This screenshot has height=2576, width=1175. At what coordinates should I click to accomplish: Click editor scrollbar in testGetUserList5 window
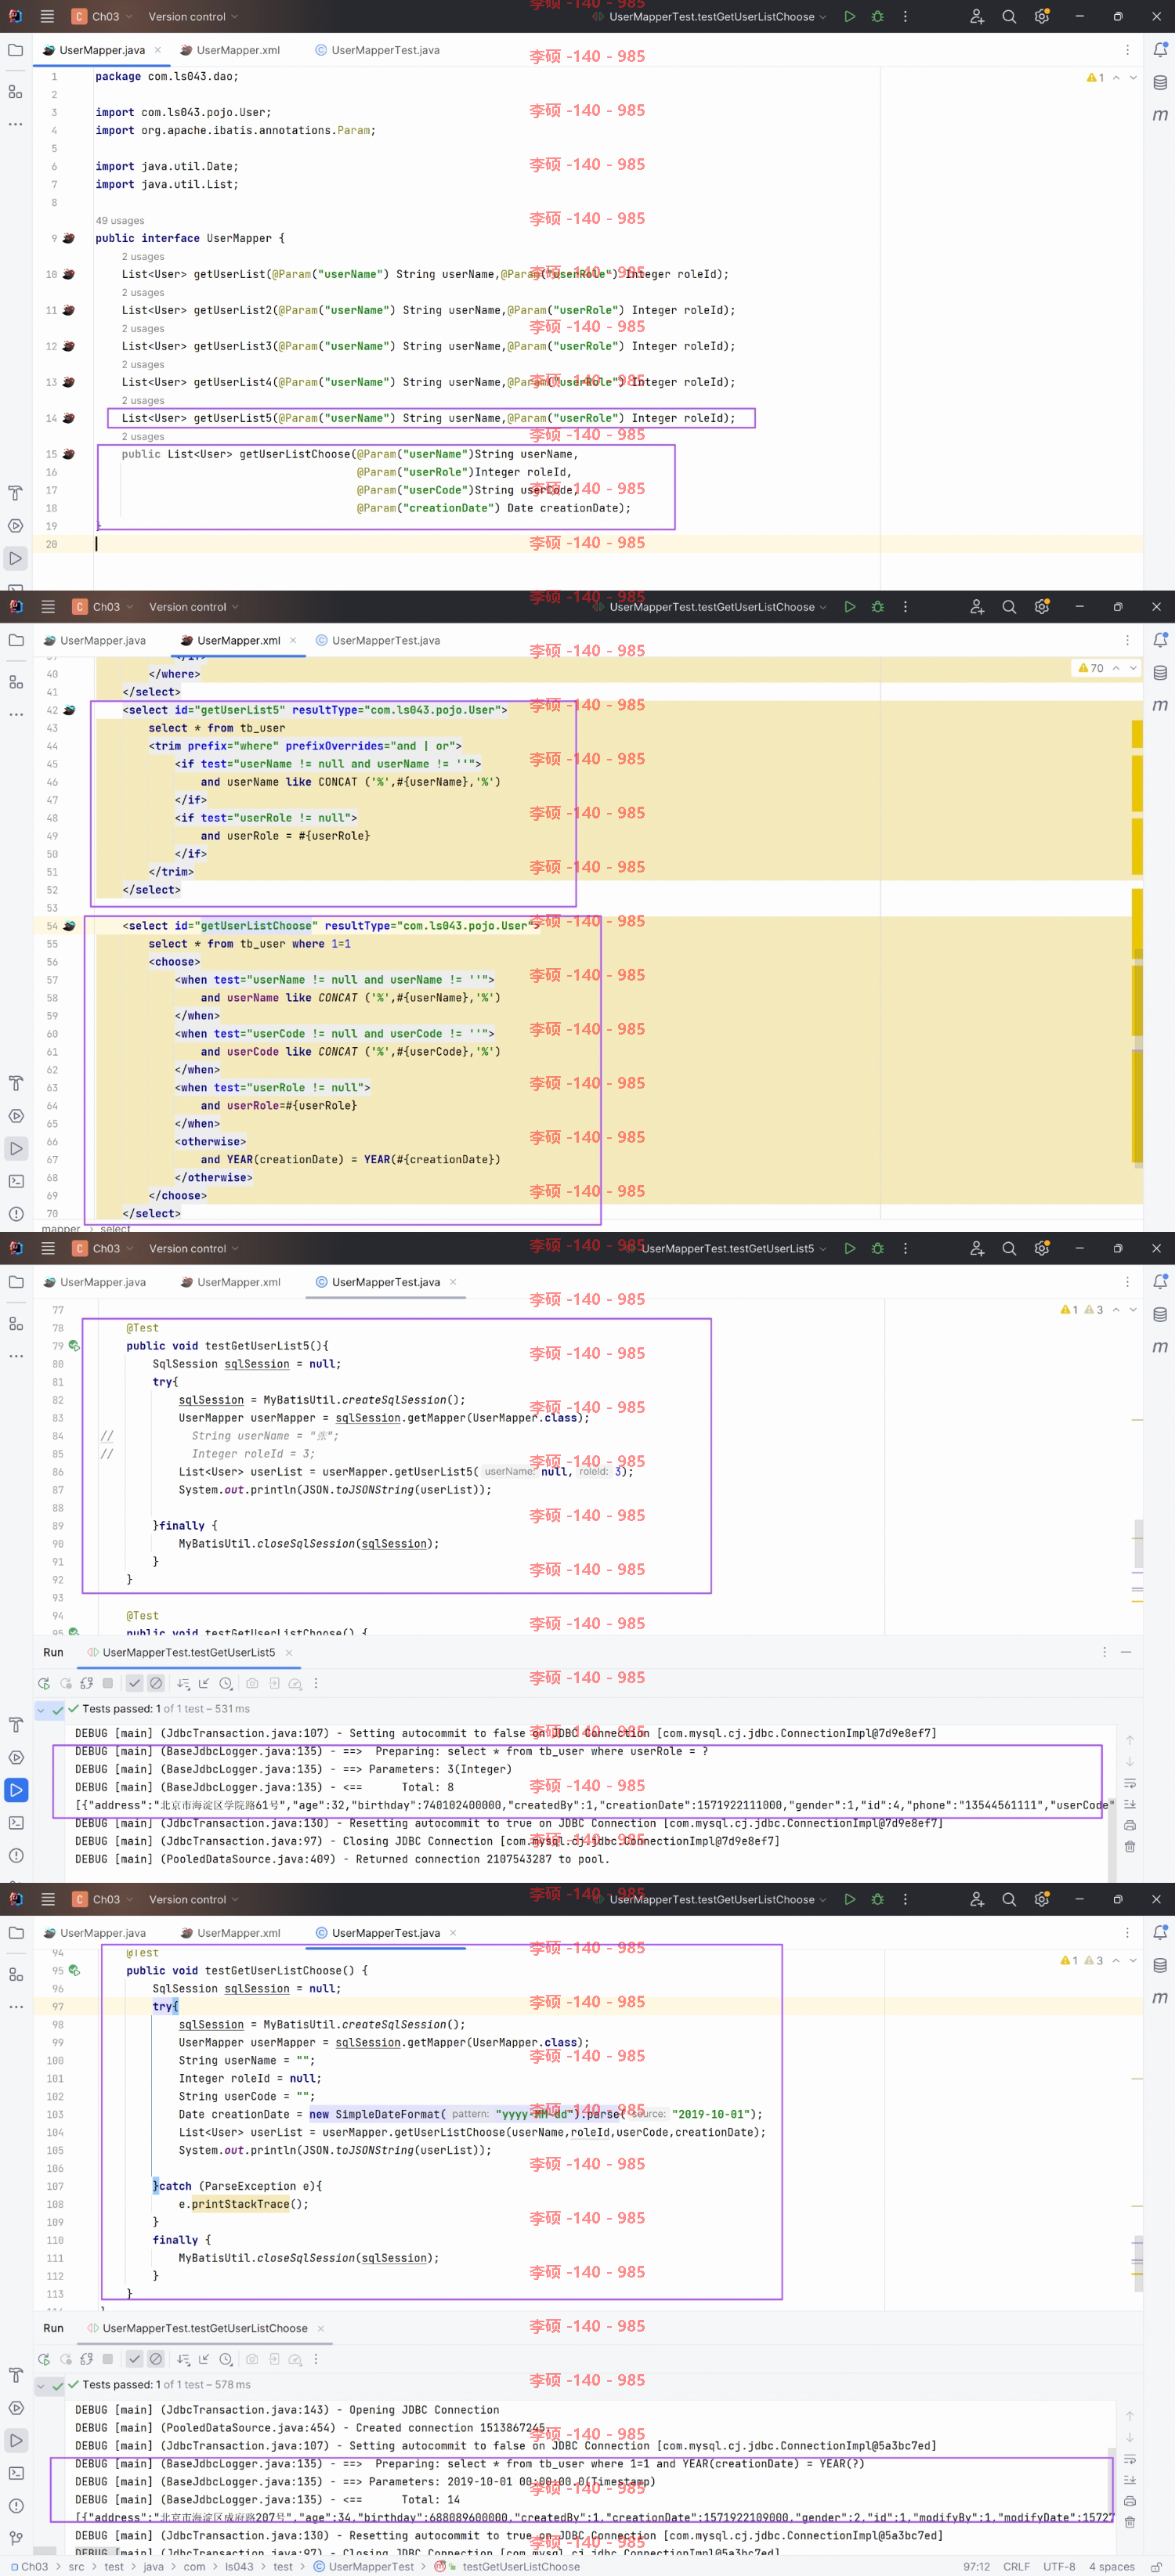coord(1138,1544)
